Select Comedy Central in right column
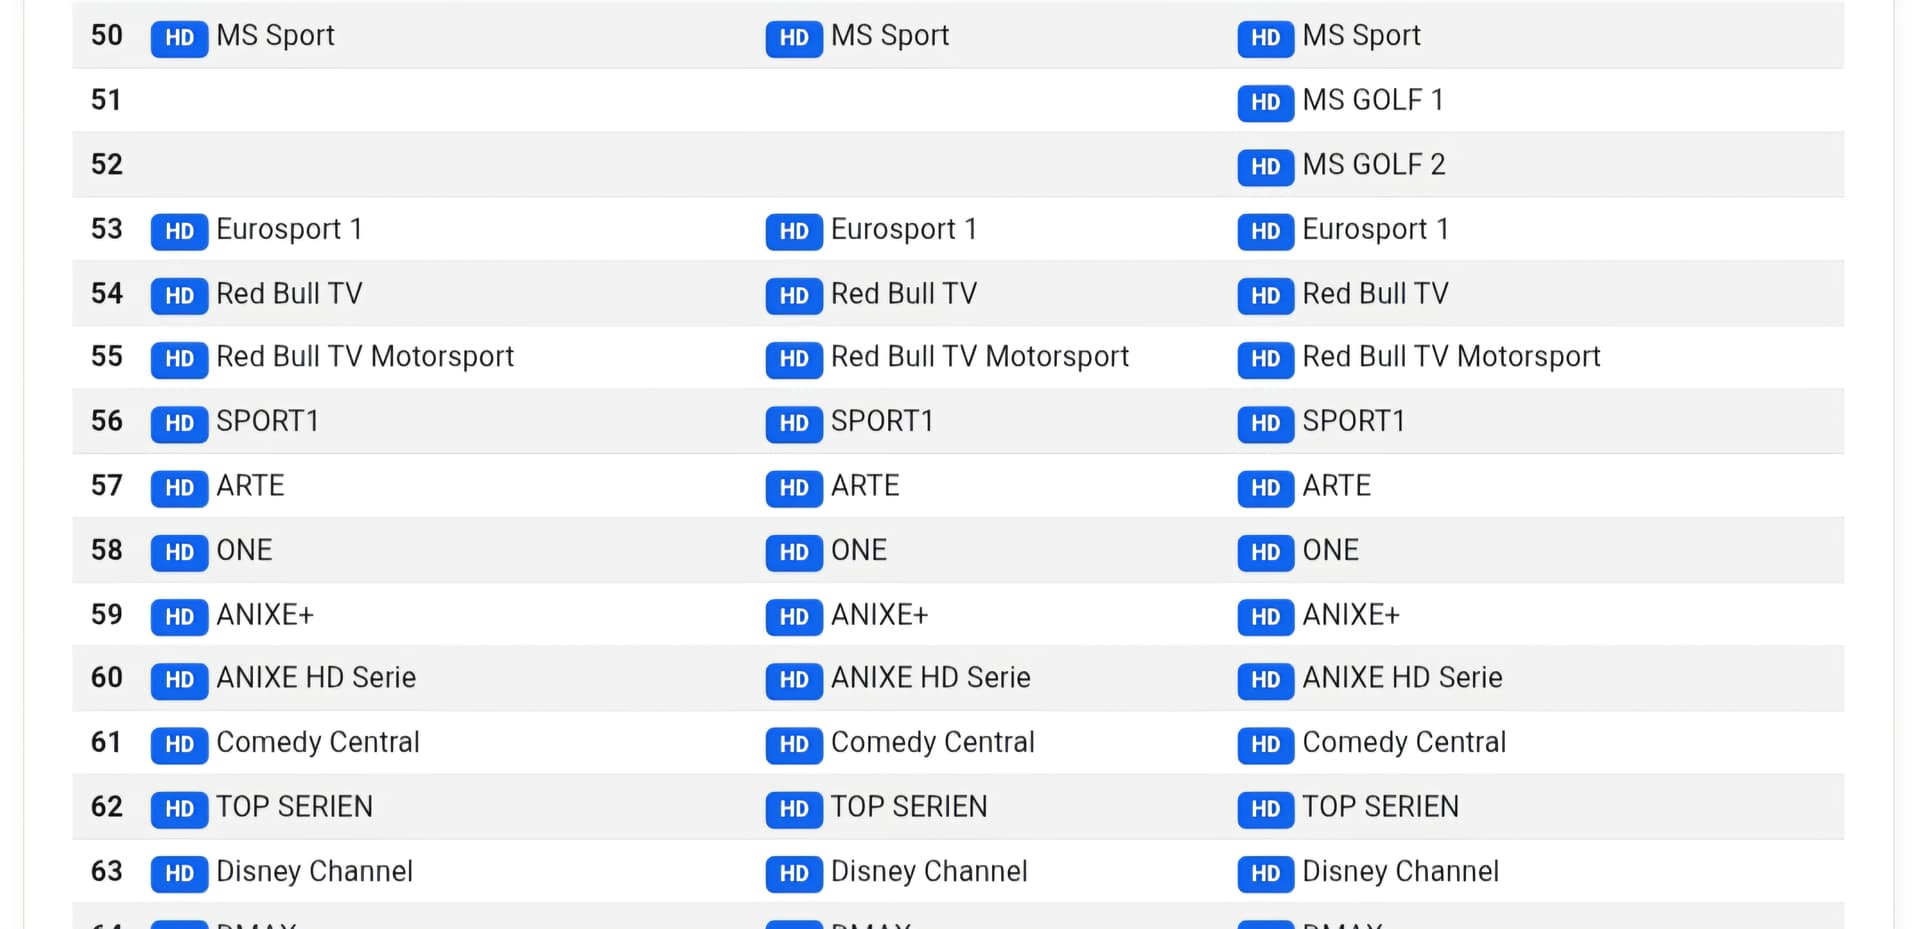 1403,742
